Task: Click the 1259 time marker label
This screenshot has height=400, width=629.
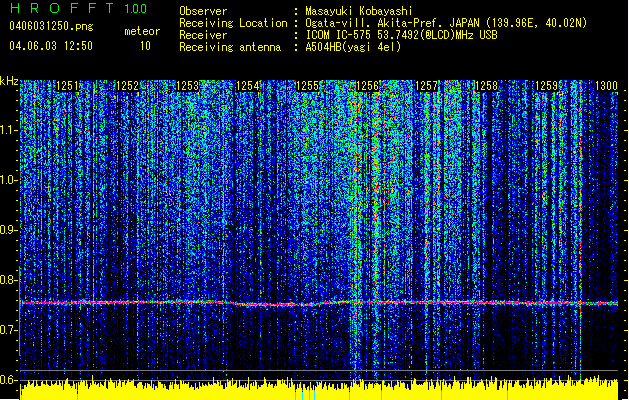Action: (546, 85)
